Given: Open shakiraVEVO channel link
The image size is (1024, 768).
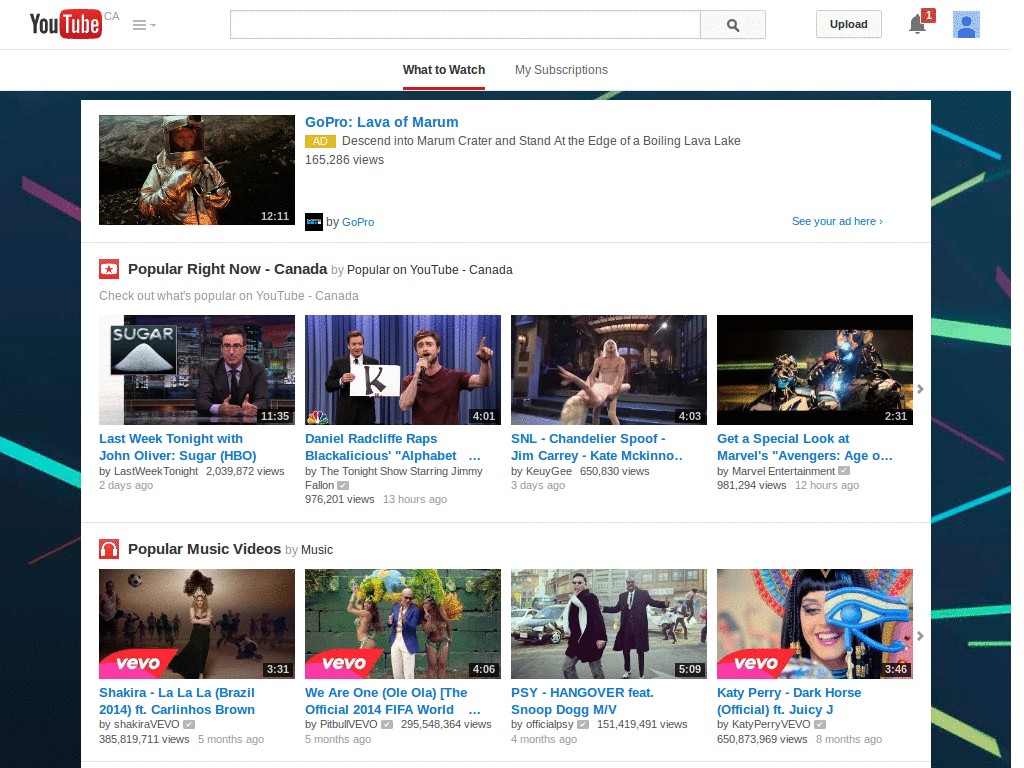Looking at the screenshot, I should [146, 724].
